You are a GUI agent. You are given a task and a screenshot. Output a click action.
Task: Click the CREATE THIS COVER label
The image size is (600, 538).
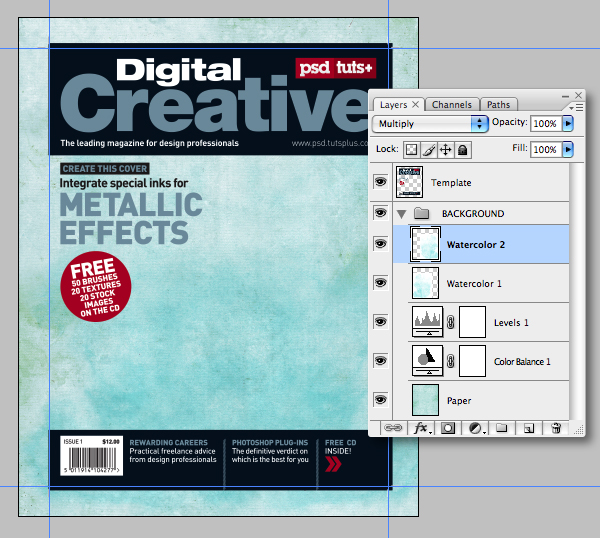coord(104,169)
